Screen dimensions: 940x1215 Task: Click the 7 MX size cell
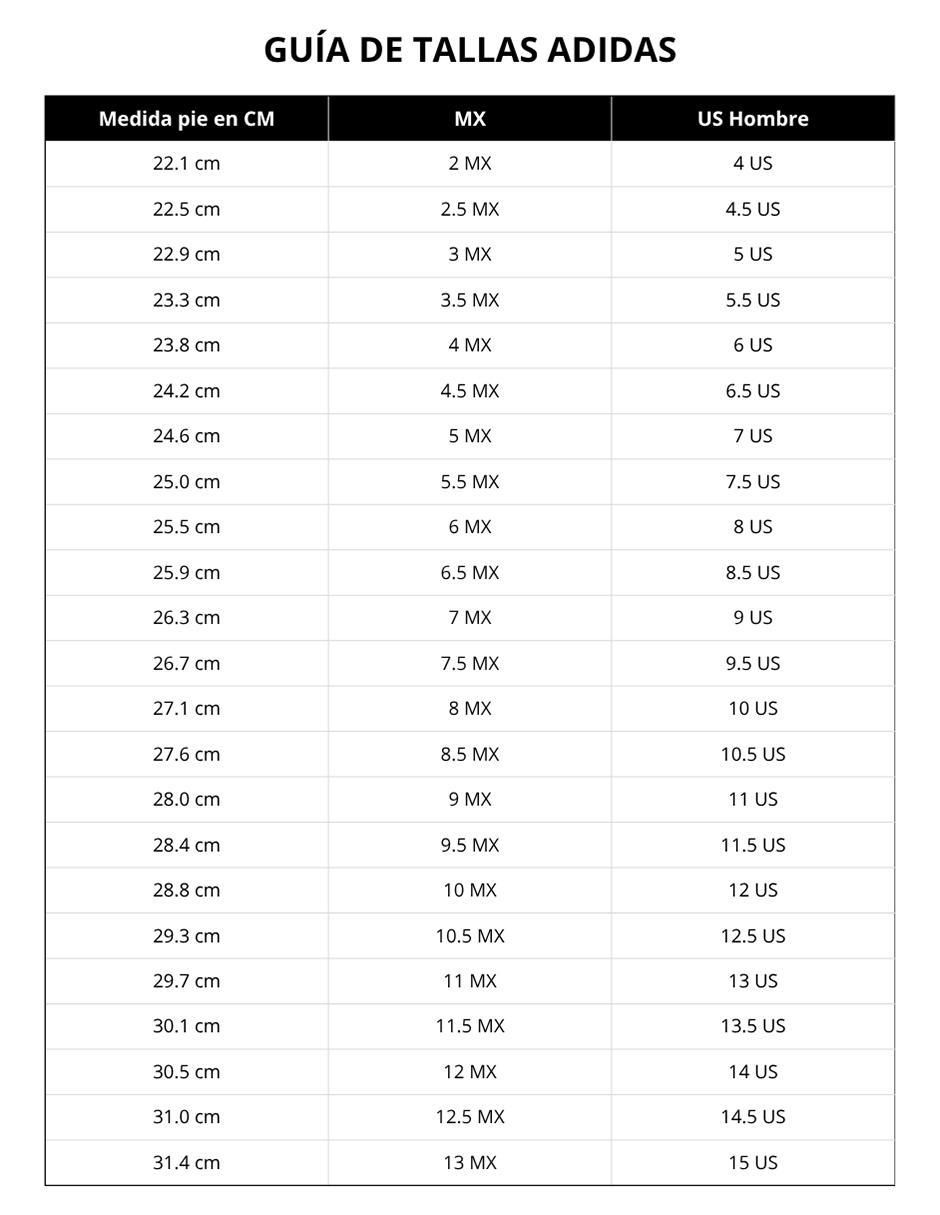click(470, 617)
